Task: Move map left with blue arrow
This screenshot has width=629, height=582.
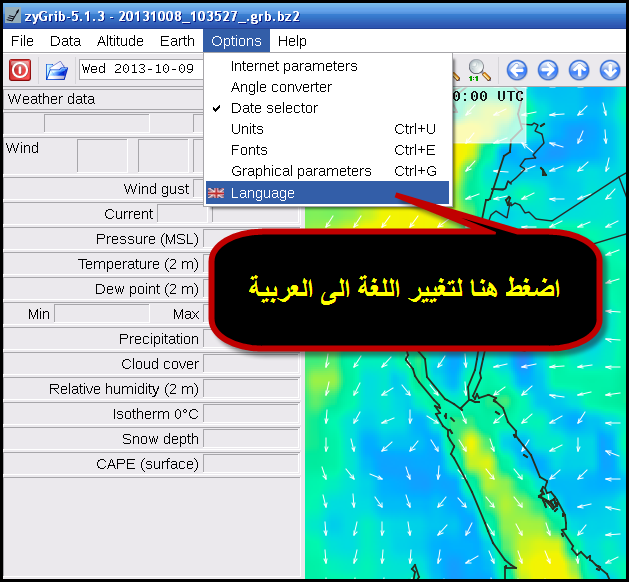Action: coord(517,70)
